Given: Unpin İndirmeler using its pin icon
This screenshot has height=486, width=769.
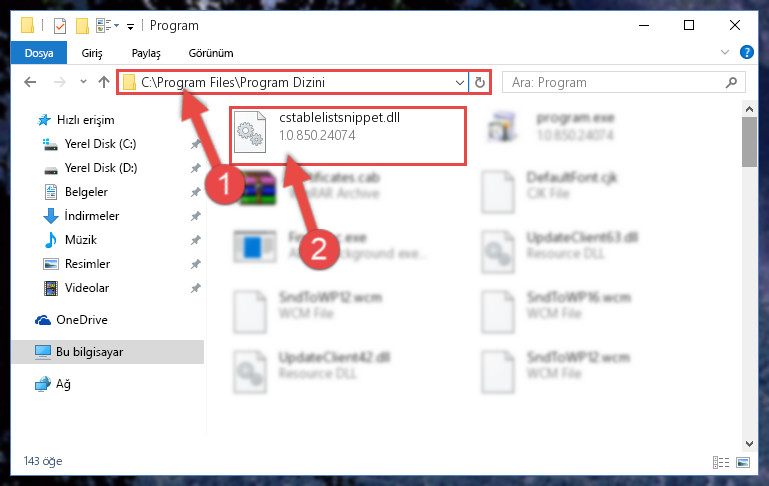Looking at the screenshot, I should [x=195, y=216].
